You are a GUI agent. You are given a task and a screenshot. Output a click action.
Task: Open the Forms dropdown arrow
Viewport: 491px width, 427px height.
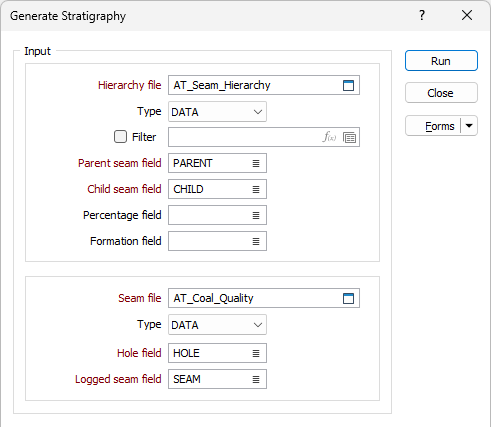pyautogui.click(x=469, y=126)
